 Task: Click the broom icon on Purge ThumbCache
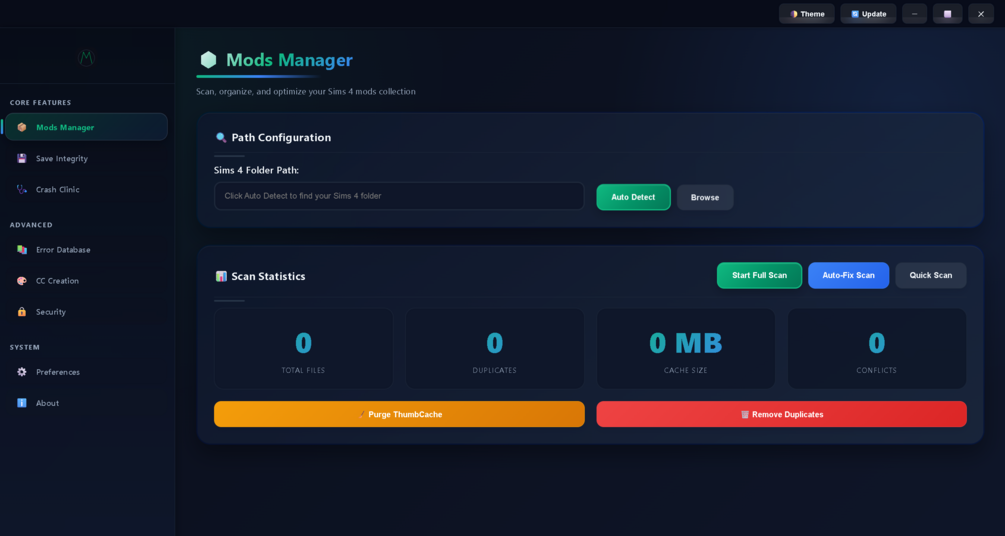click(x=362, y=414)
